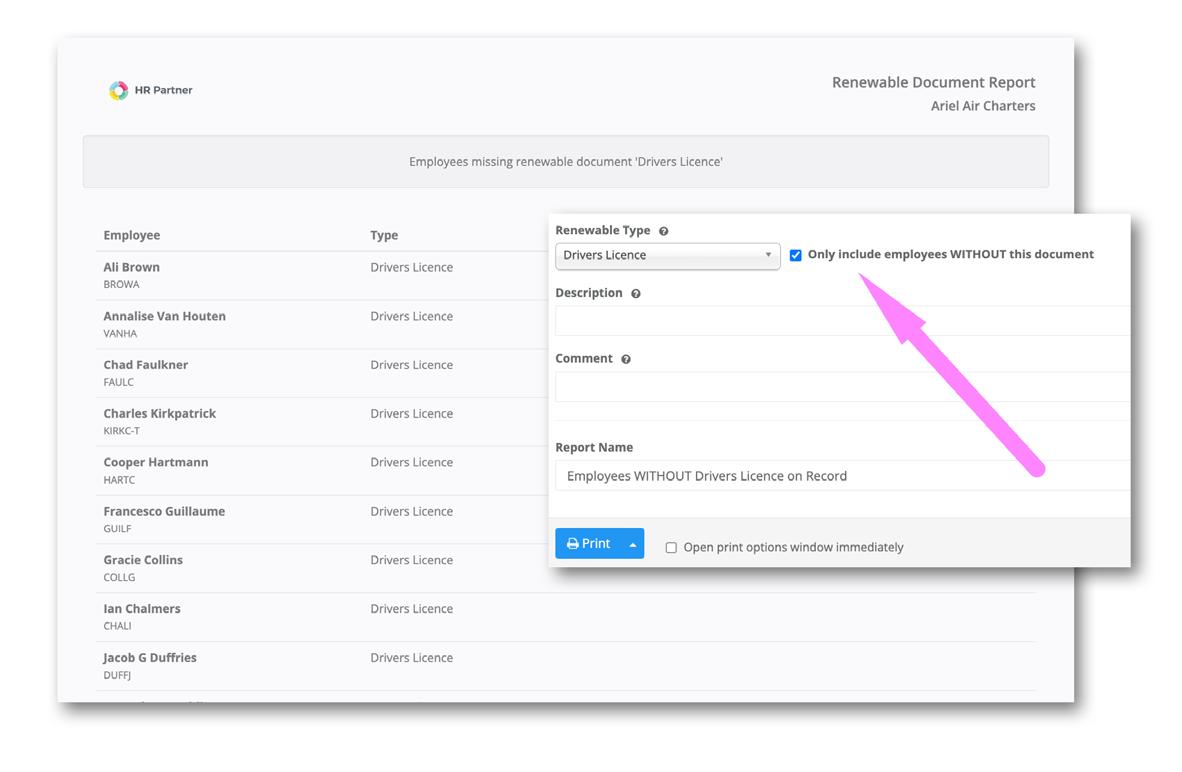The width and height of the screenshot is (1182, 772).
Task: Click employee name Gracie Collins
Action: click(143, 560)
